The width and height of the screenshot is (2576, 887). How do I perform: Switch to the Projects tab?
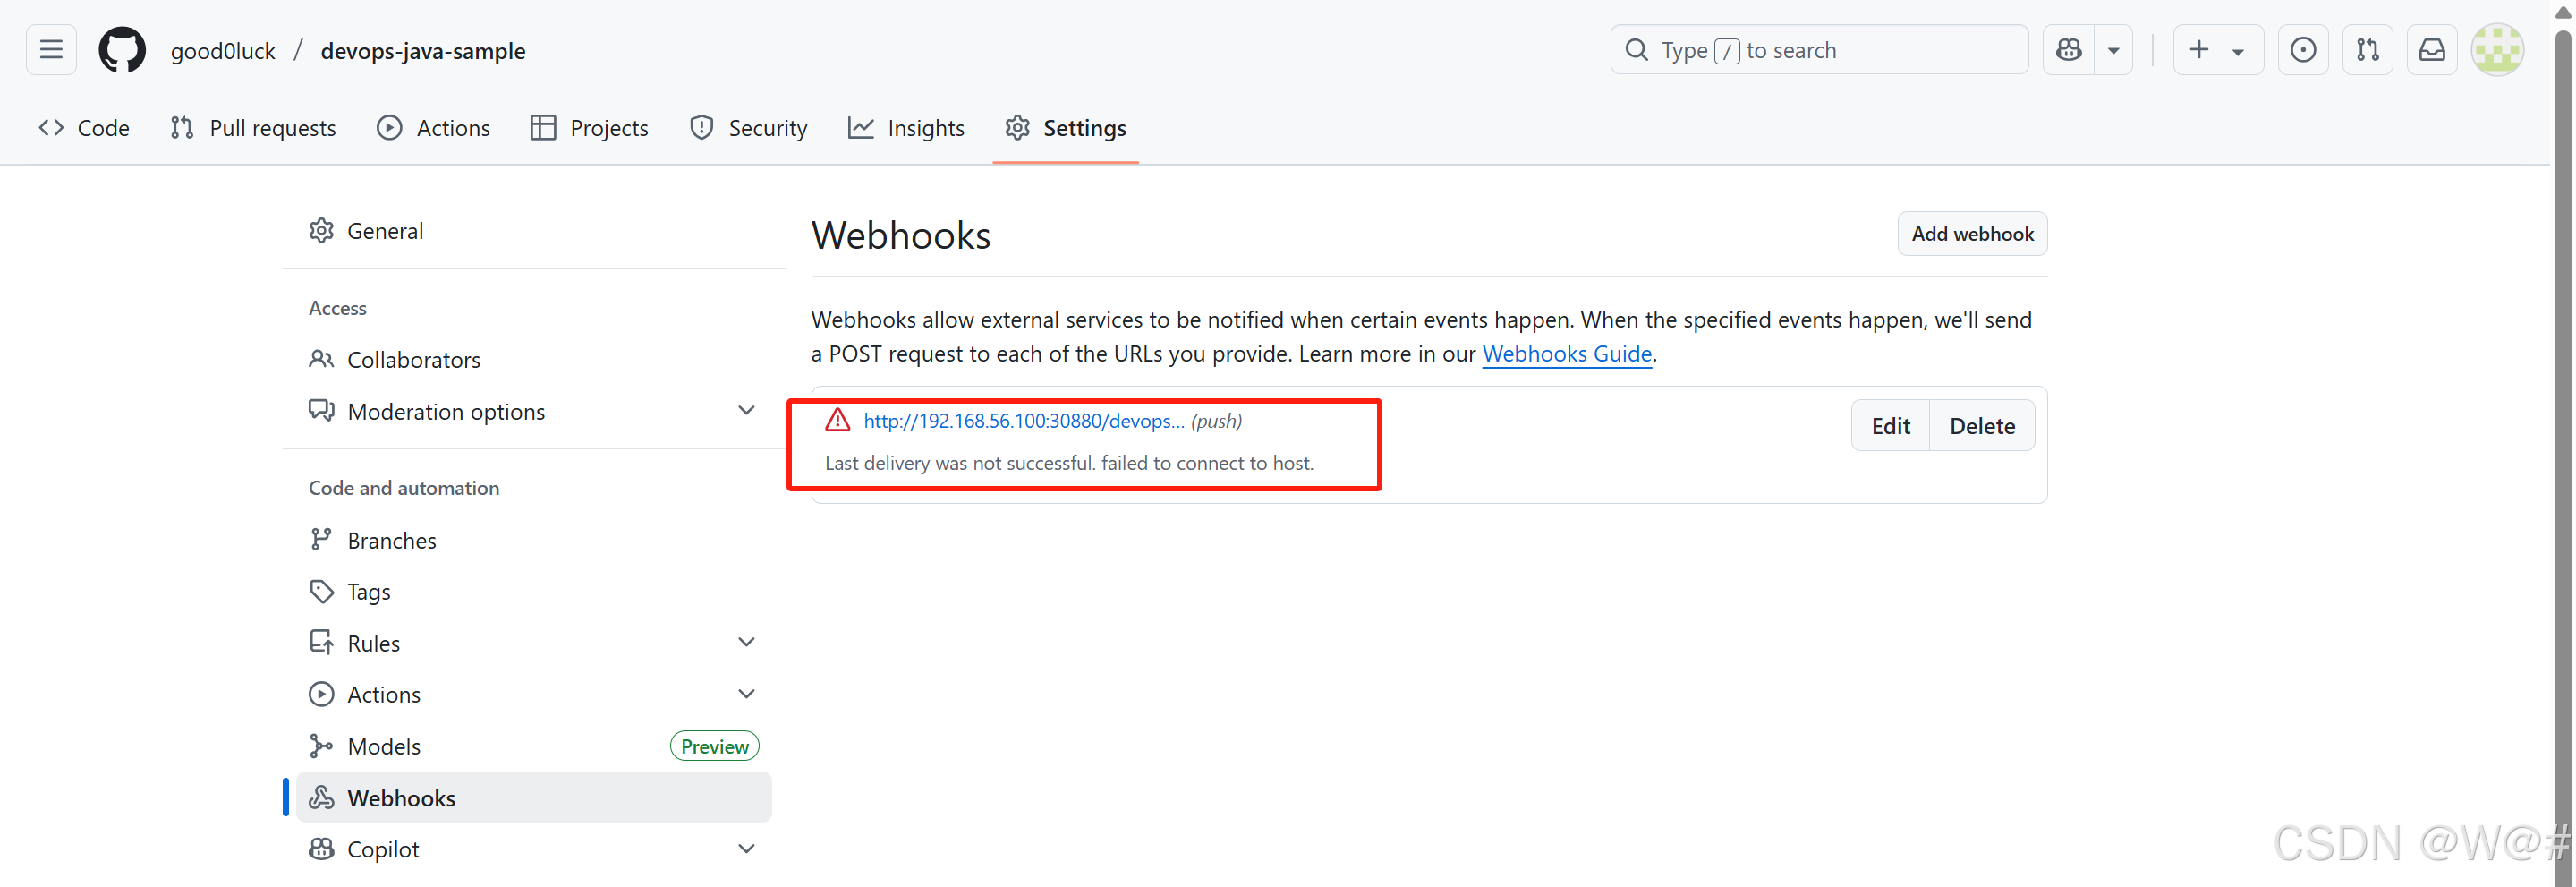[x=589, y=128]
